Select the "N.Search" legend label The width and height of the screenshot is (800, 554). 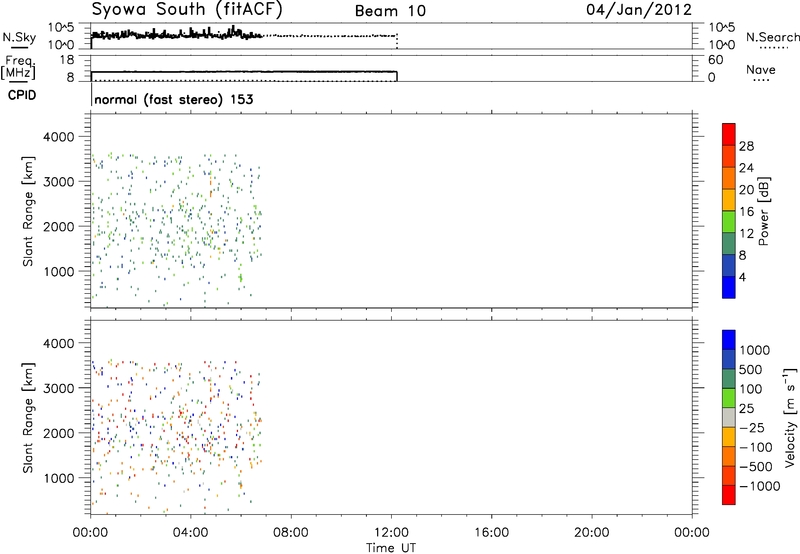pyautogui.click(x=772, y=37)
